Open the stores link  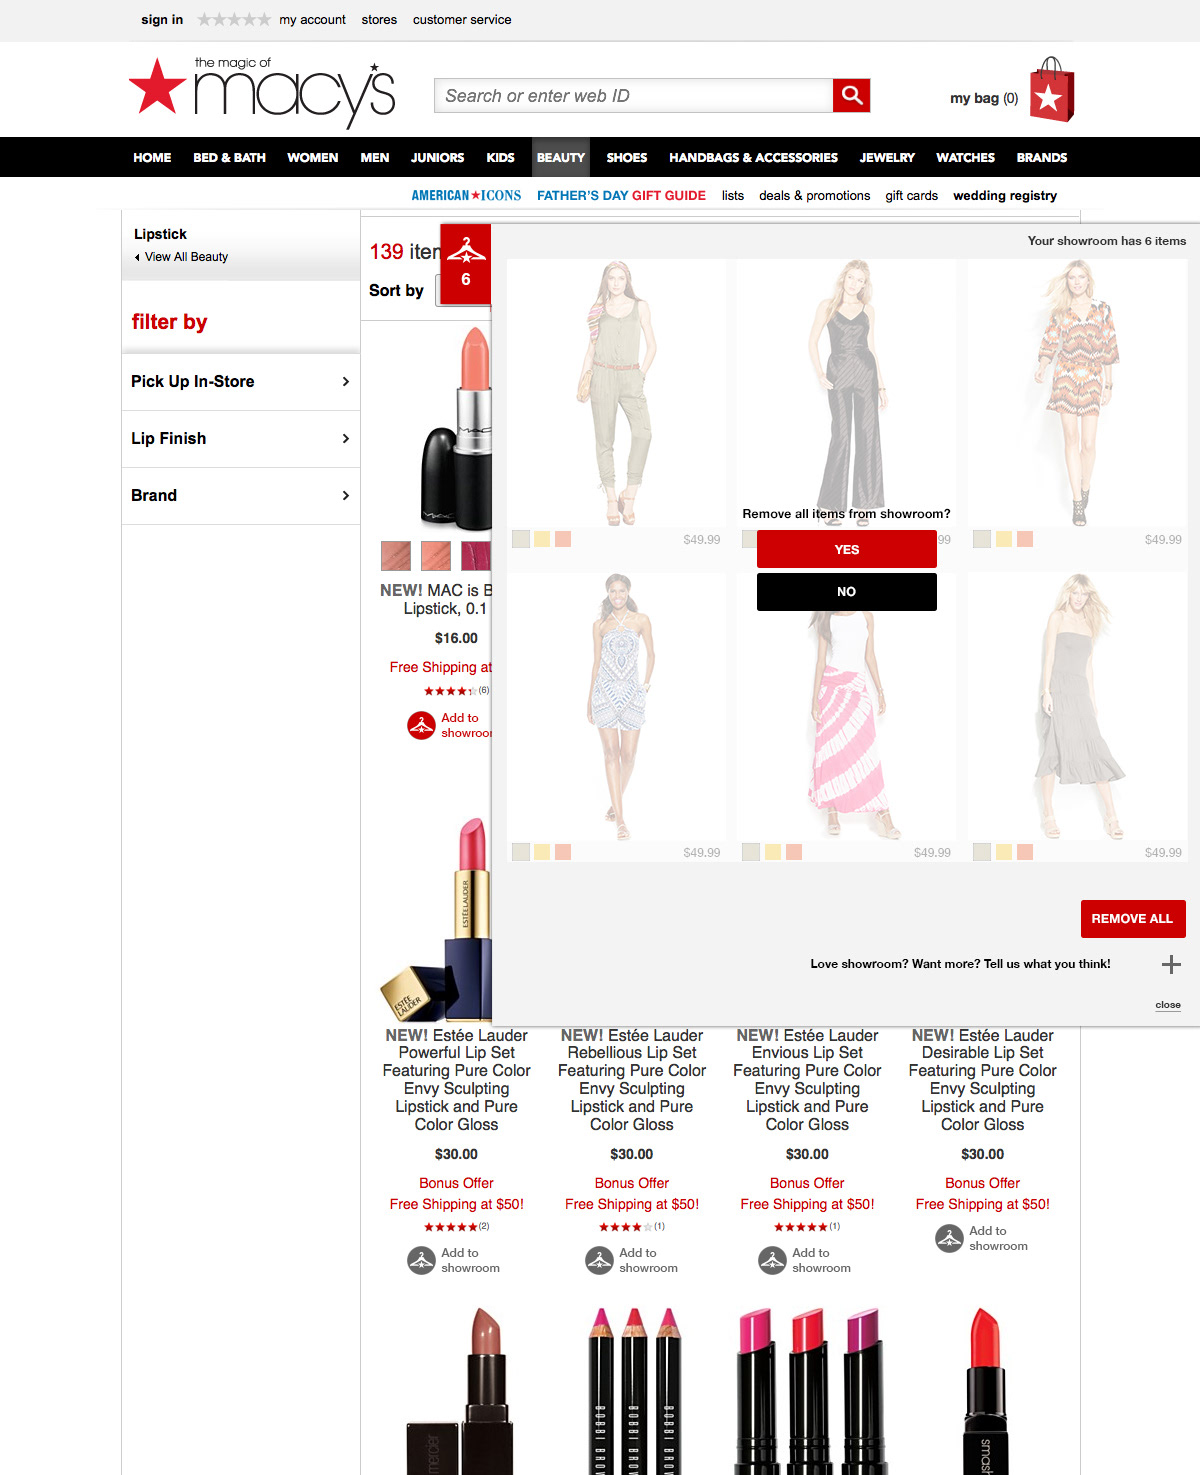click(x=379, y=19)
